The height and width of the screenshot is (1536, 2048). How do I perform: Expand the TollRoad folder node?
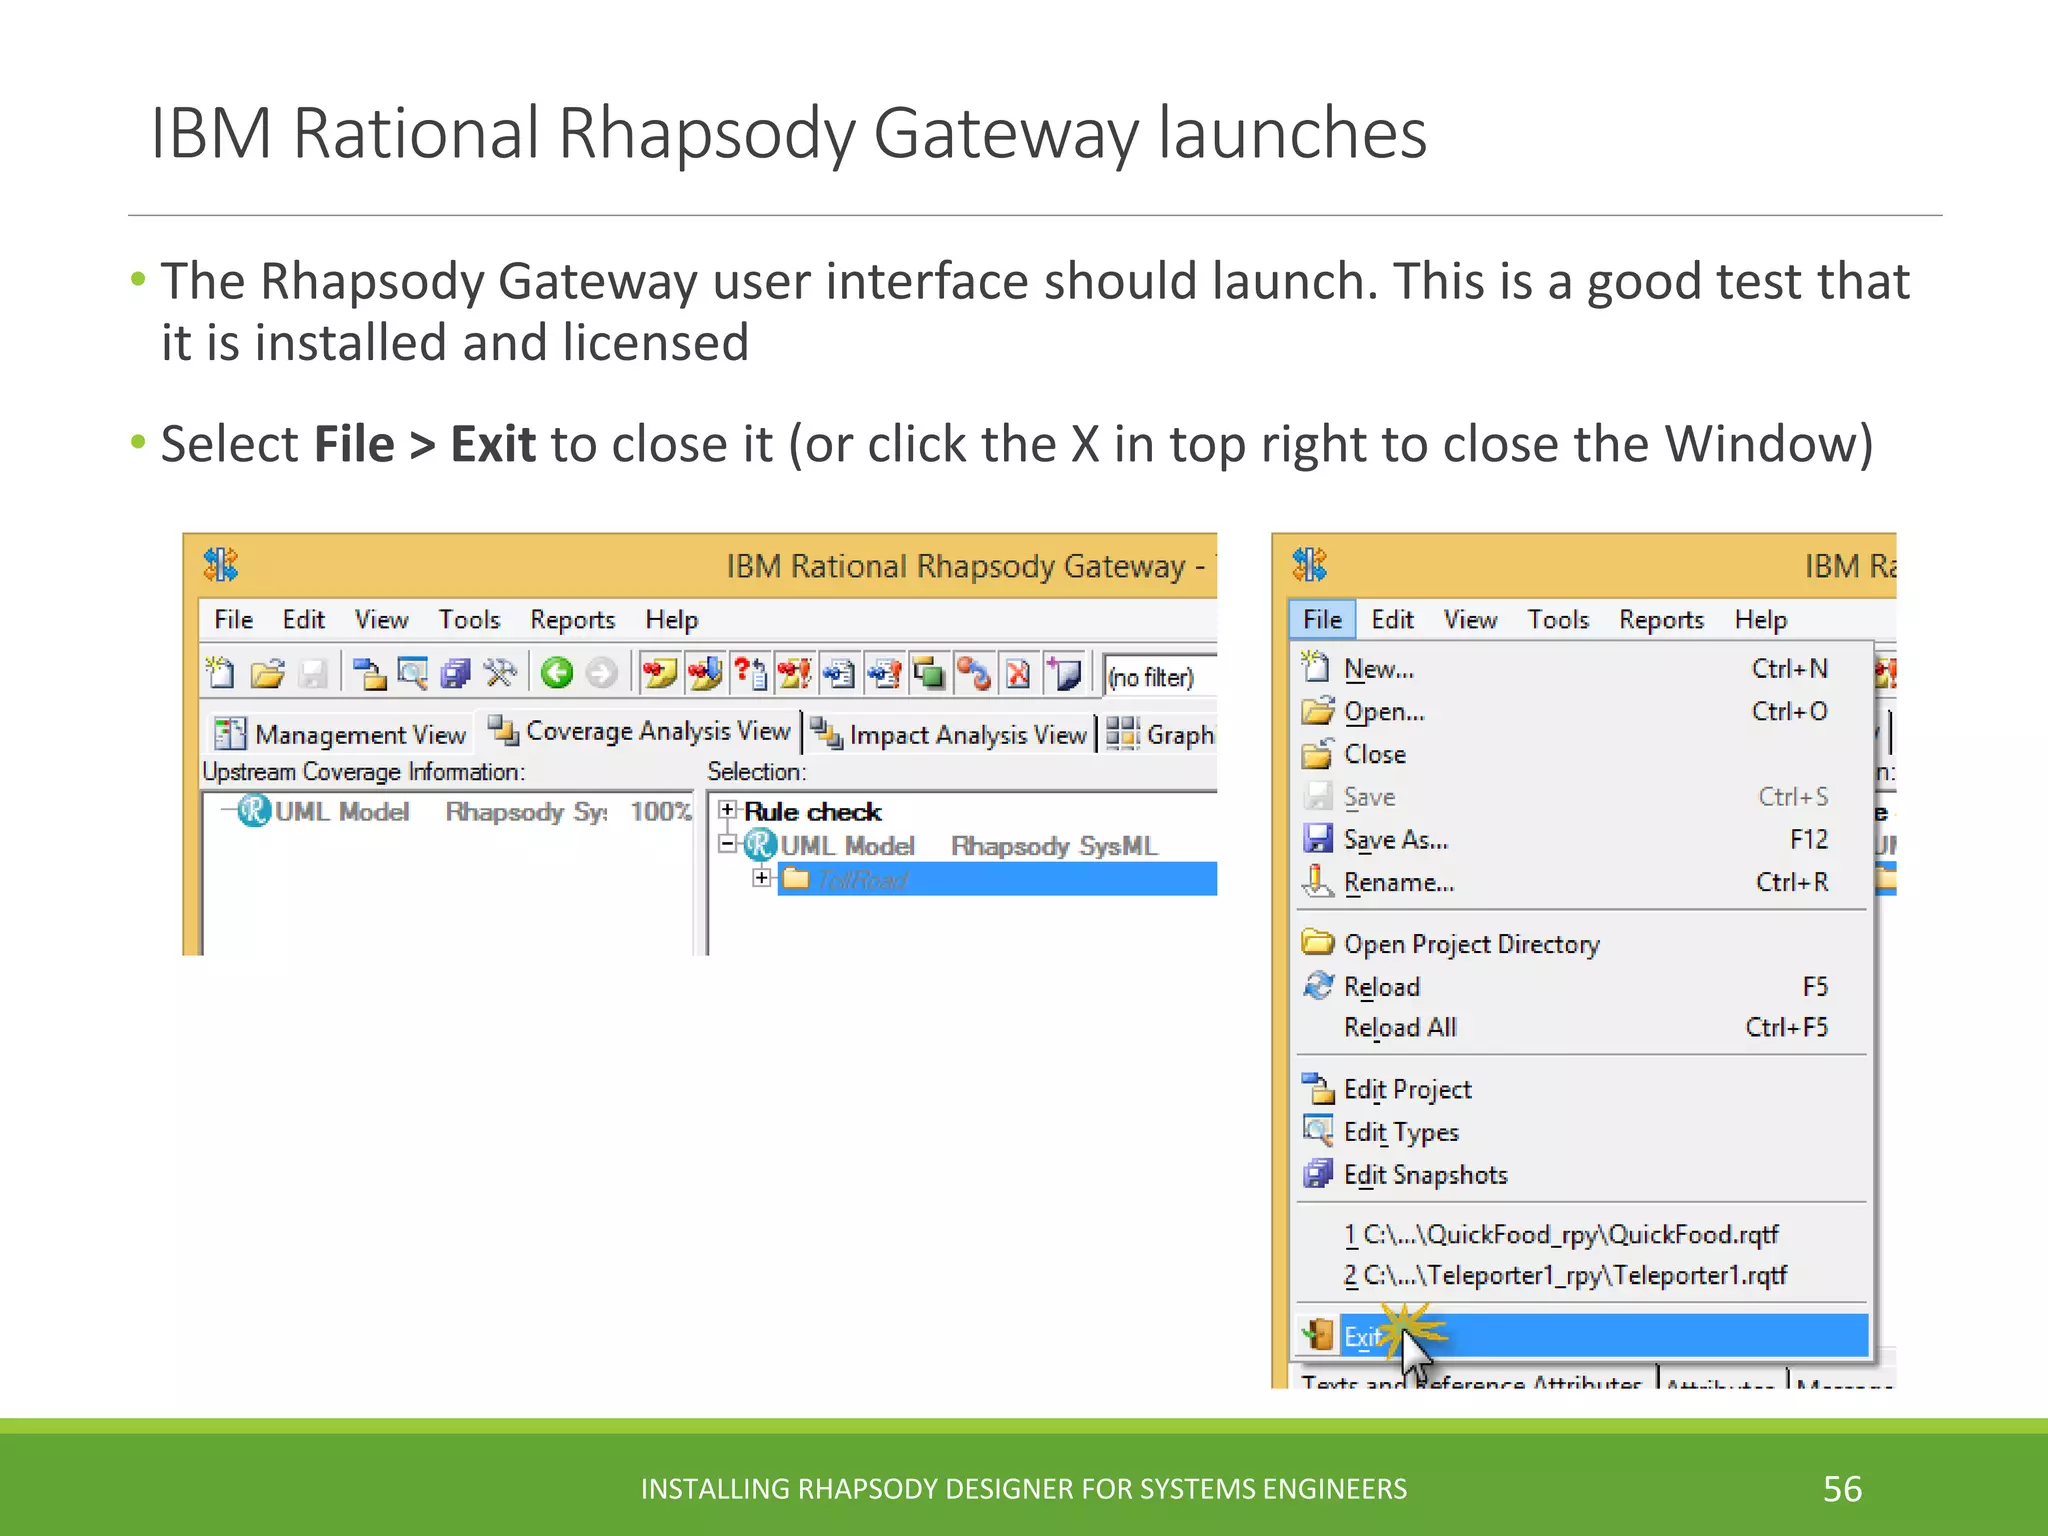762,878
